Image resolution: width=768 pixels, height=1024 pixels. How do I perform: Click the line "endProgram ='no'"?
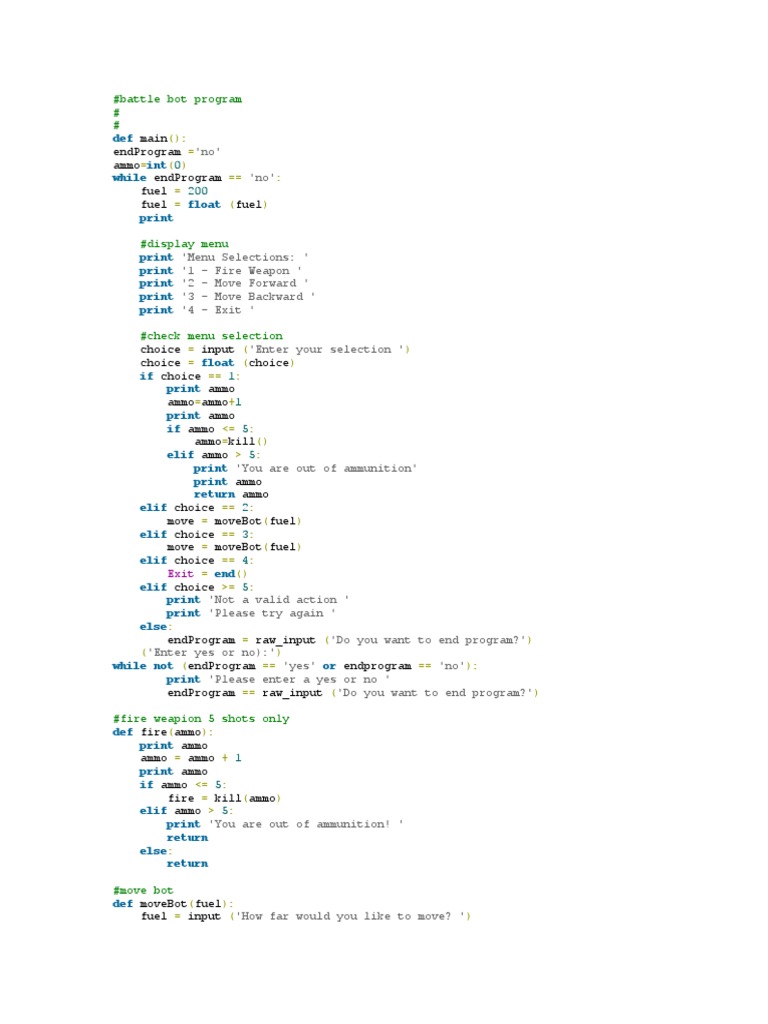[167, 152]
